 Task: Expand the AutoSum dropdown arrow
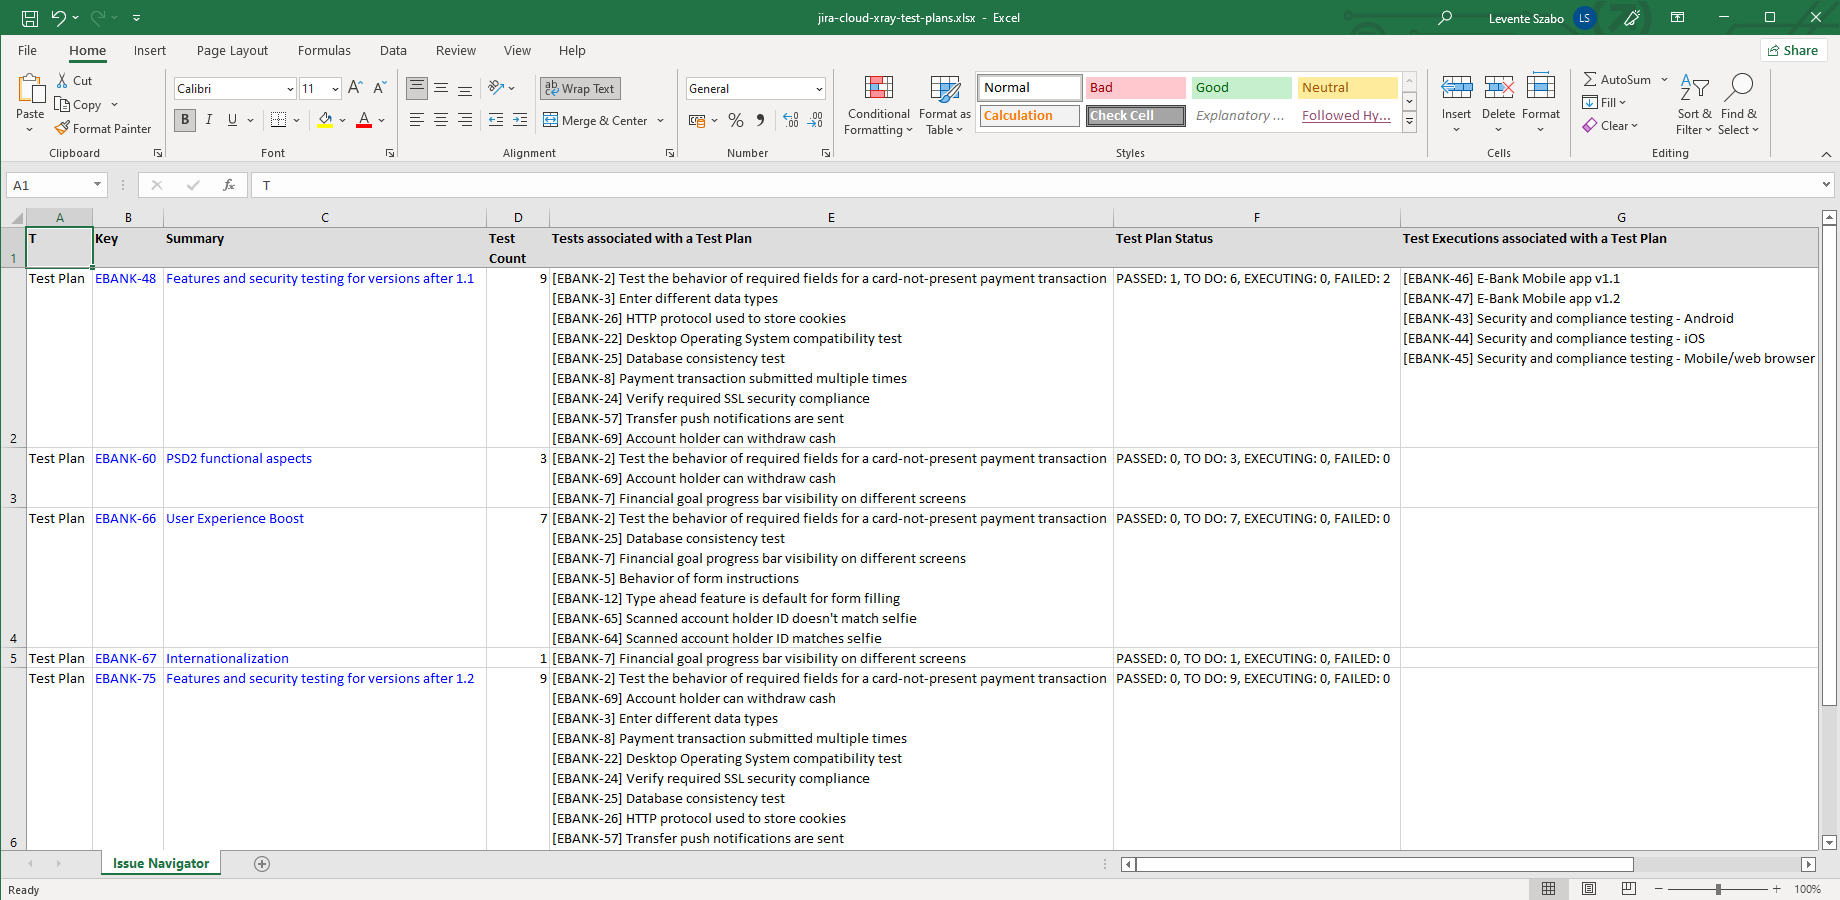[x=1664, y=80]
